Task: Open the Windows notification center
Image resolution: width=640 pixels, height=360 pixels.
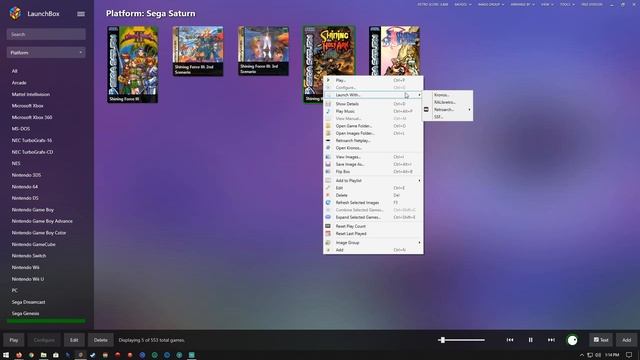Action: click(629, 355)
